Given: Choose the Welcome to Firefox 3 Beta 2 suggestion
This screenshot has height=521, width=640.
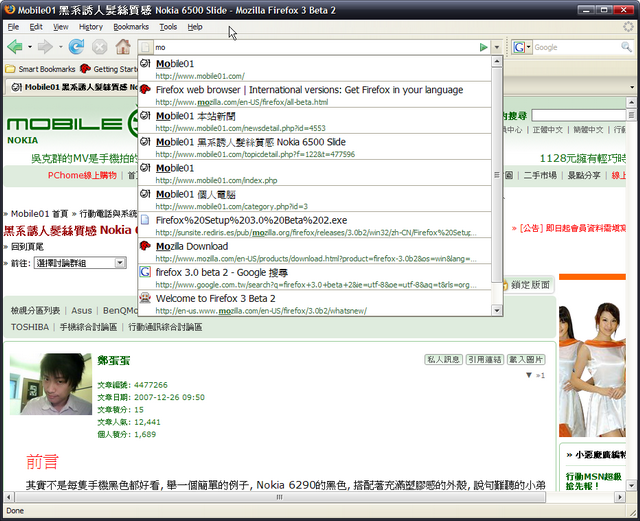Looking at the screenshot, I should coord(315,303).
